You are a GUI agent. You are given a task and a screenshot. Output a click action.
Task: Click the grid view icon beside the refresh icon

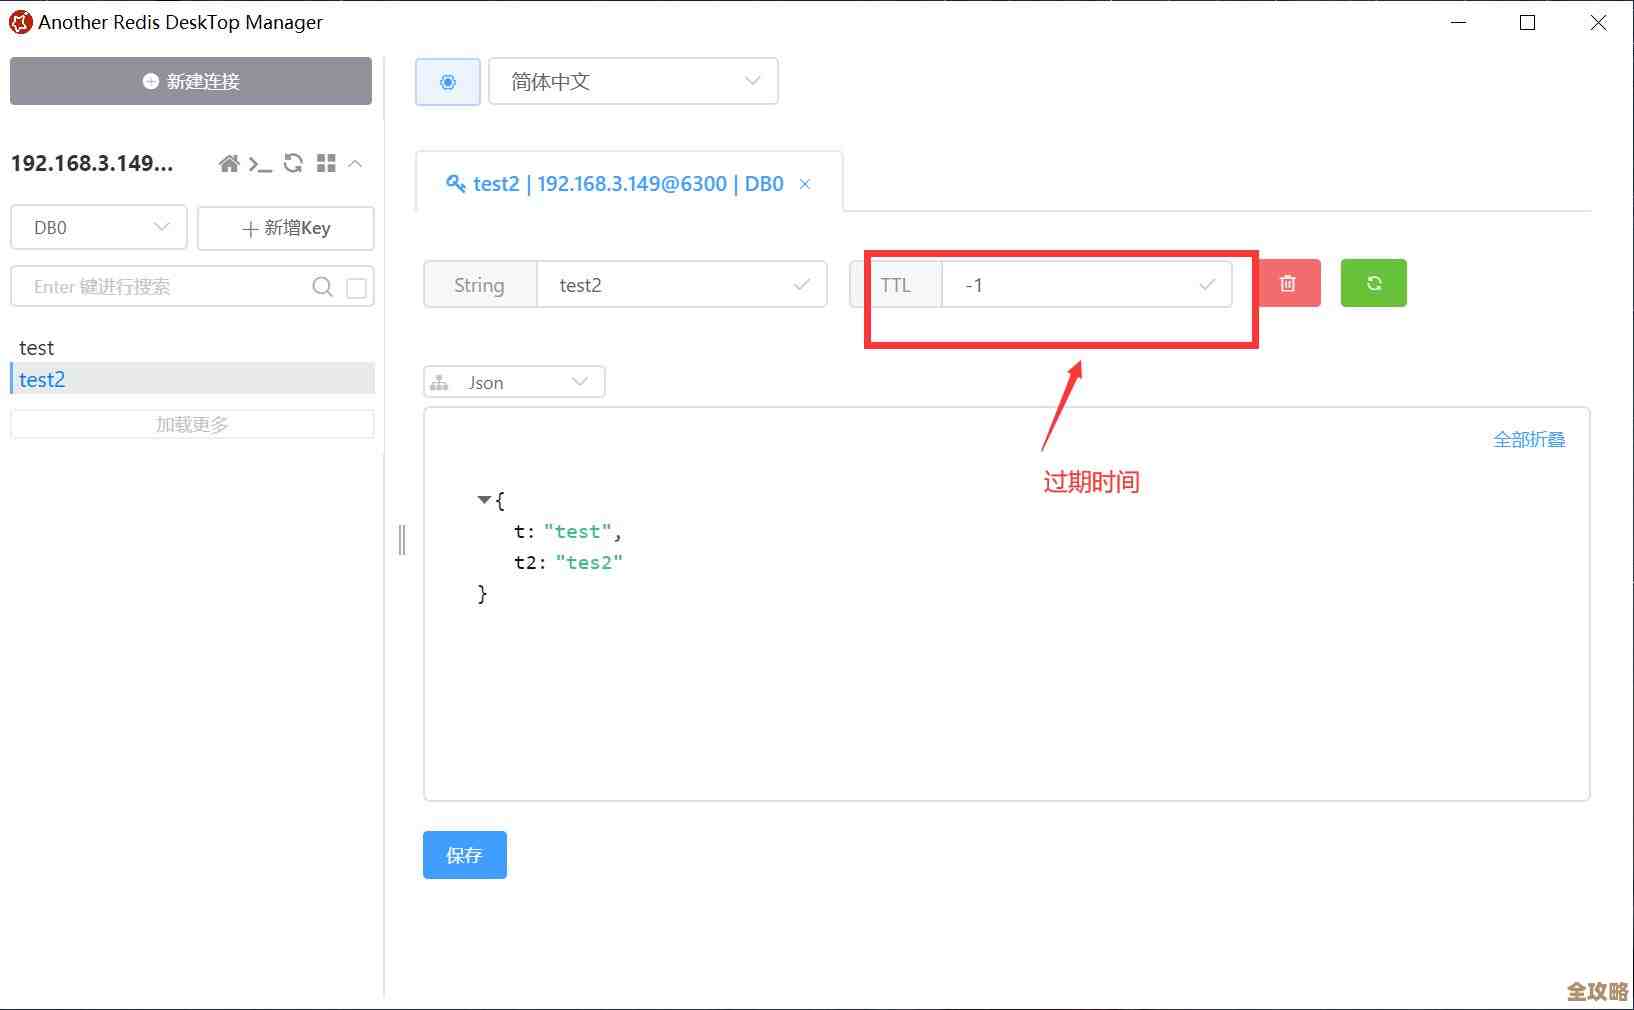pos(325,163)
